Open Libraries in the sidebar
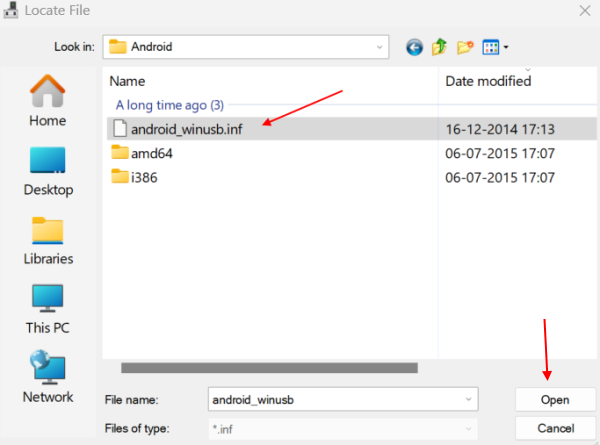This screenshot has height=445, width=600. coord(48,241)
